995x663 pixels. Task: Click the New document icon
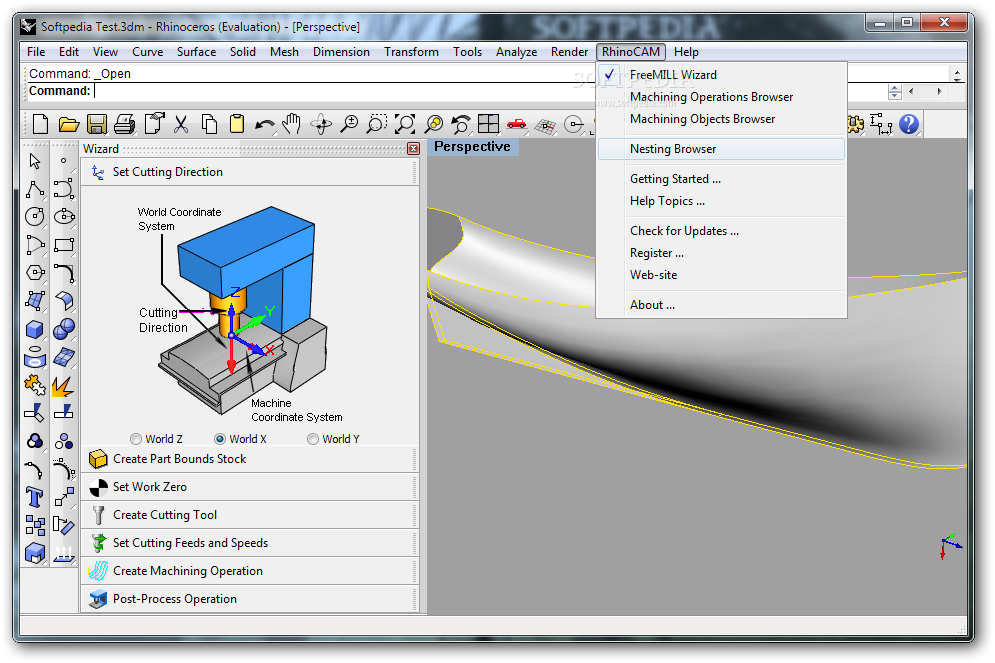tap(40, 124)
